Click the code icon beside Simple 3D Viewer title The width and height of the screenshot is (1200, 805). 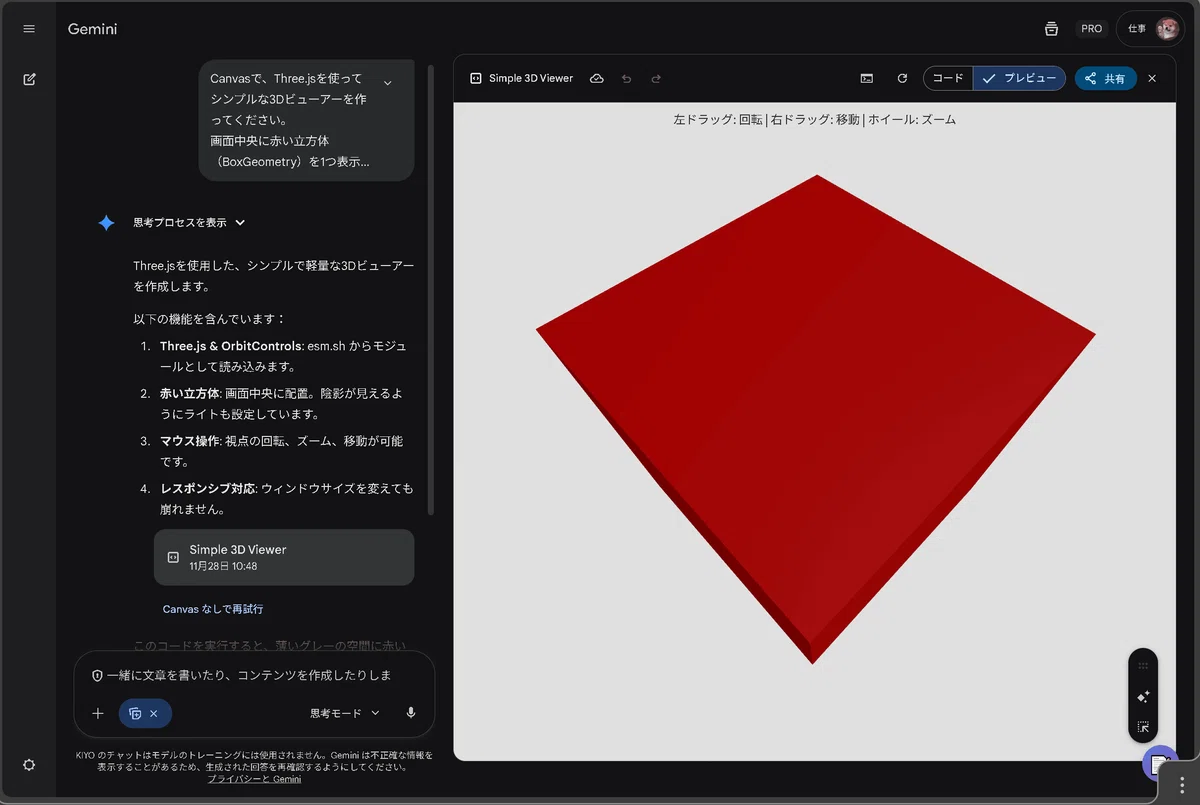(x=476, y=78)
